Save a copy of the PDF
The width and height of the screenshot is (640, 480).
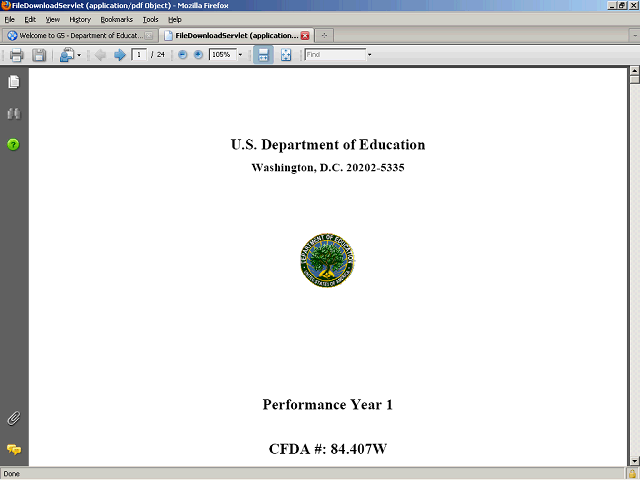[39, 55]
